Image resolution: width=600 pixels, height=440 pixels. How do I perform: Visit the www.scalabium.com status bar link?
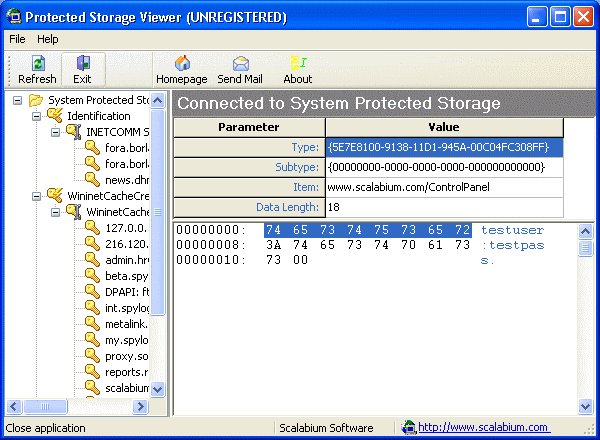pos(483,427)
